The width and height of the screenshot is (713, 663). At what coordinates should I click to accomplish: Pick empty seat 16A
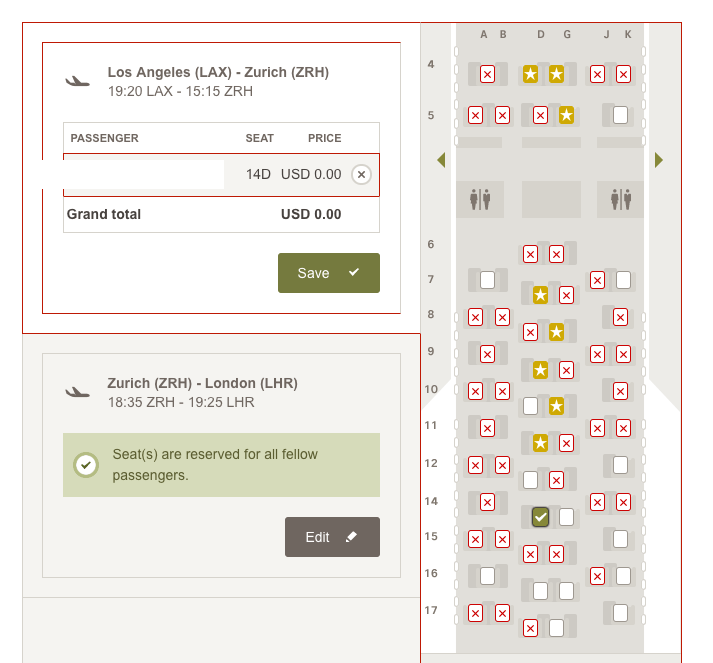tap(487, 576)
